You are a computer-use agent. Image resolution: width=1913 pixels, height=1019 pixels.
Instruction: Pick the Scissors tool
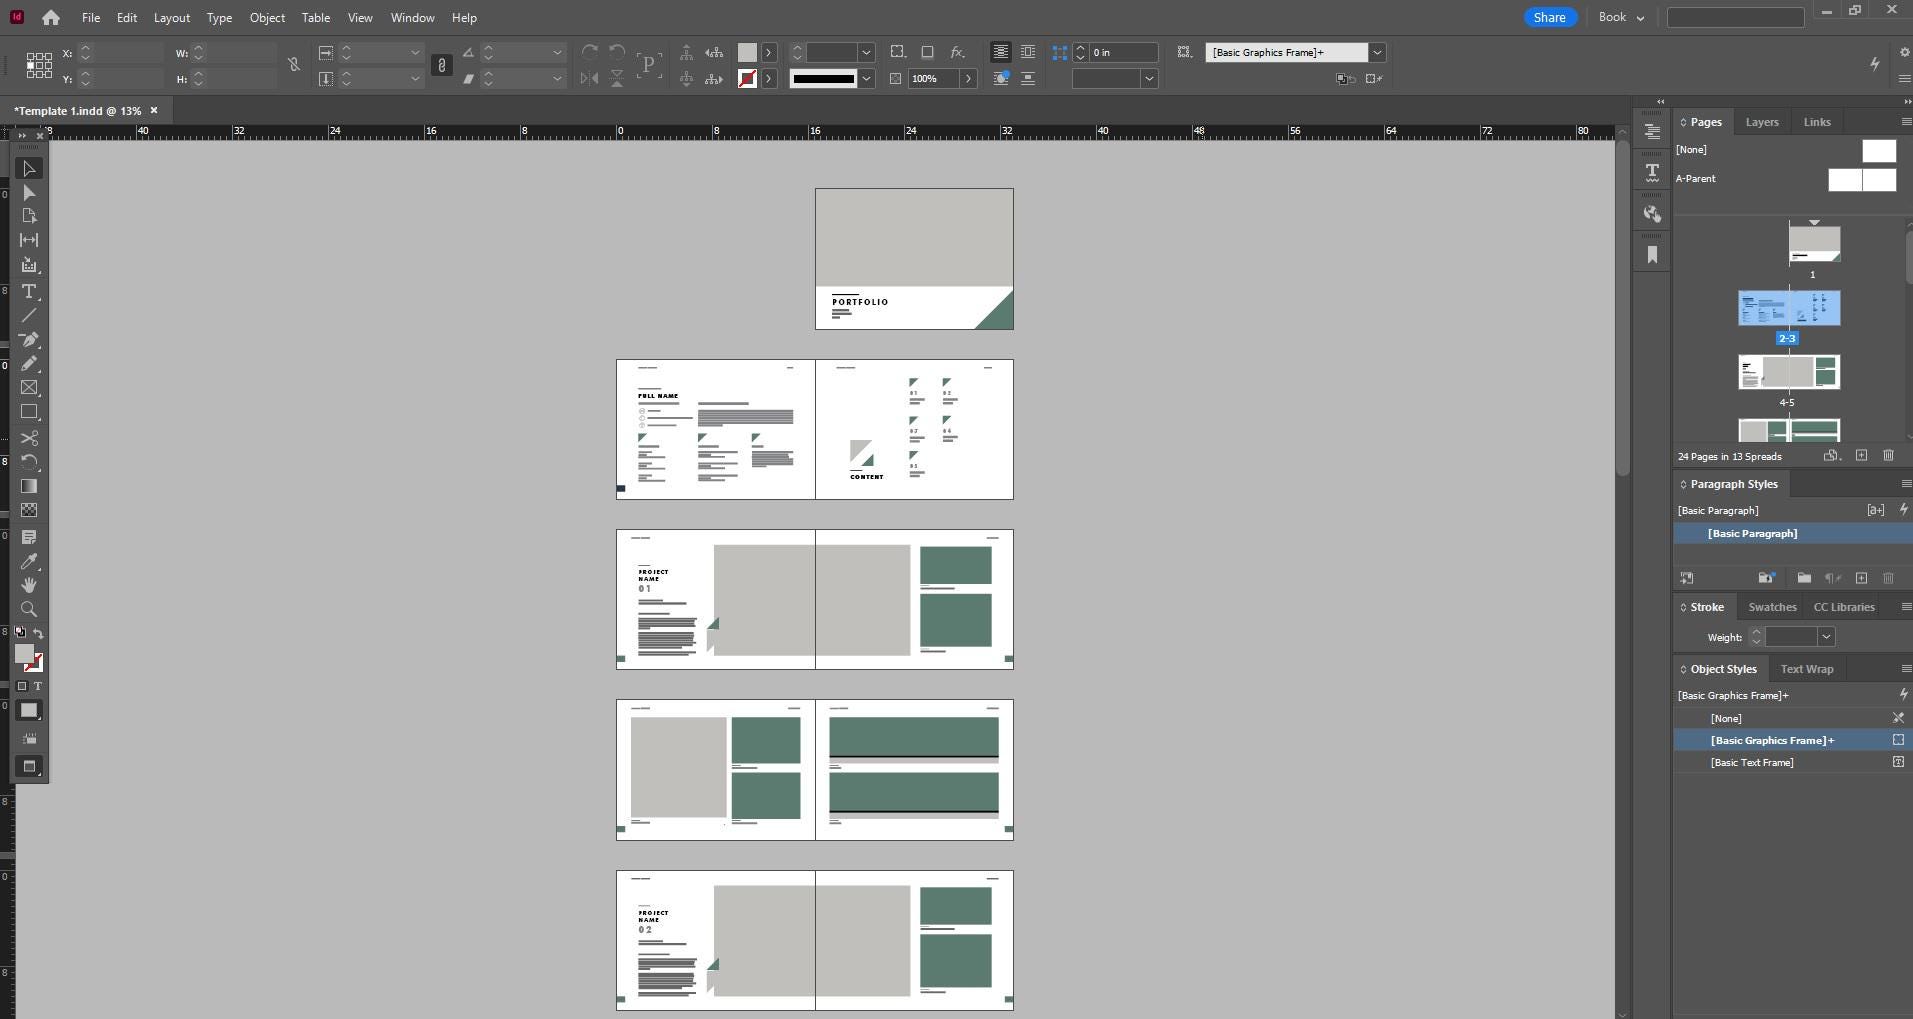point(29,438)
